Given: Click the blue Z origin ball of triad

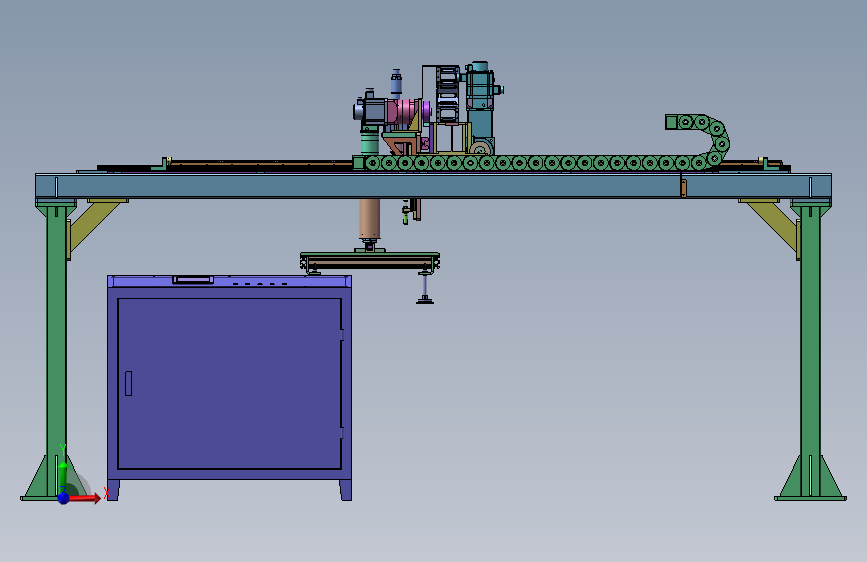Looking at the screenshot, I should (x=64, y=498).
